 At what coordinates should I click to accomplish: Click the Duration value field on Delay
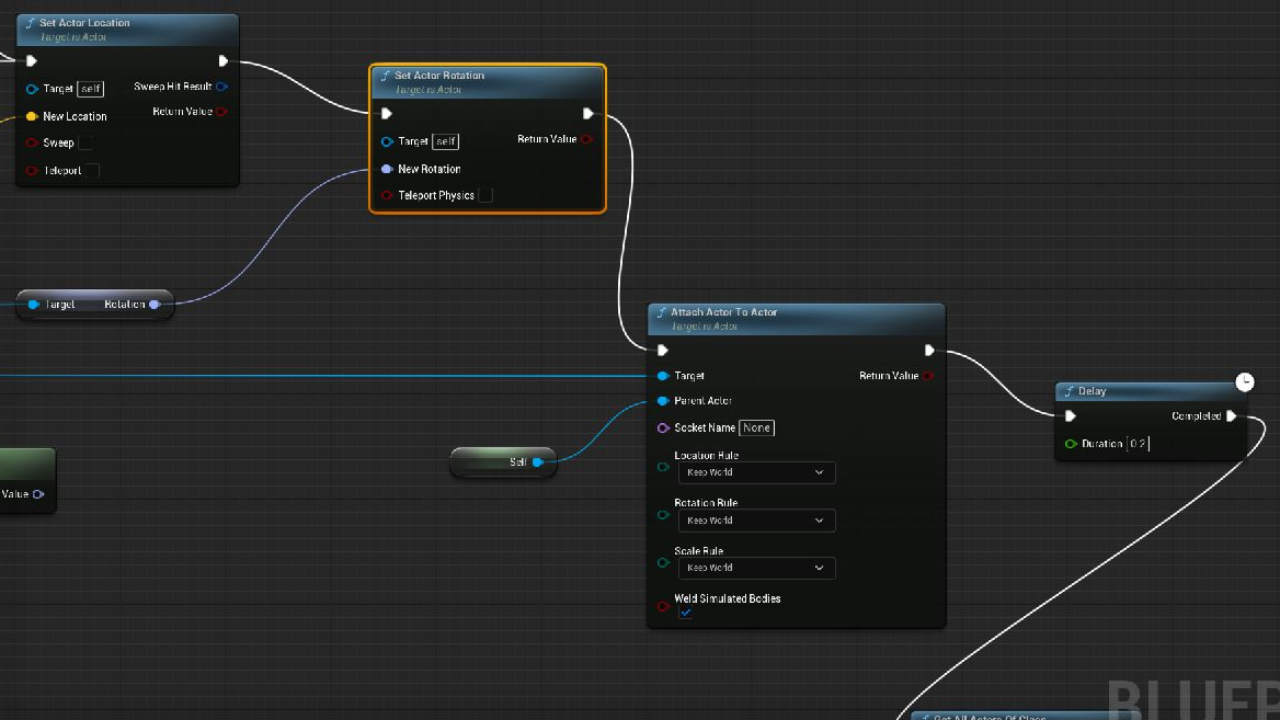1138,444
